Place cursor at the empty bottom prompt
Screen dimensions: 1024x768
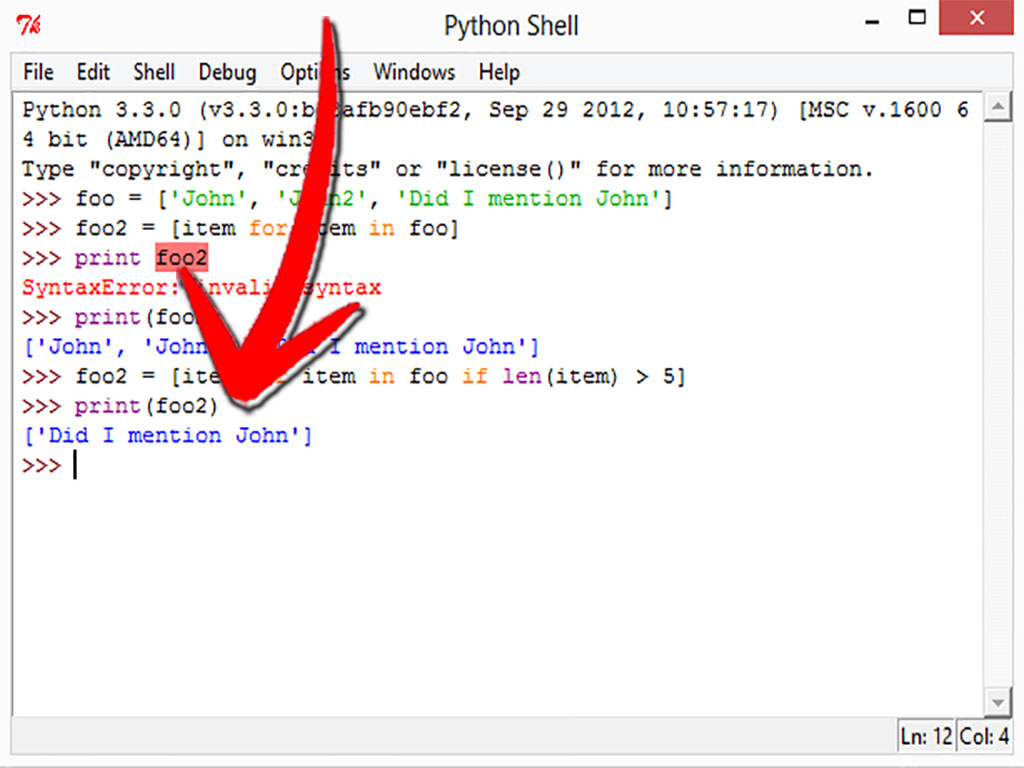coord(75,465)
